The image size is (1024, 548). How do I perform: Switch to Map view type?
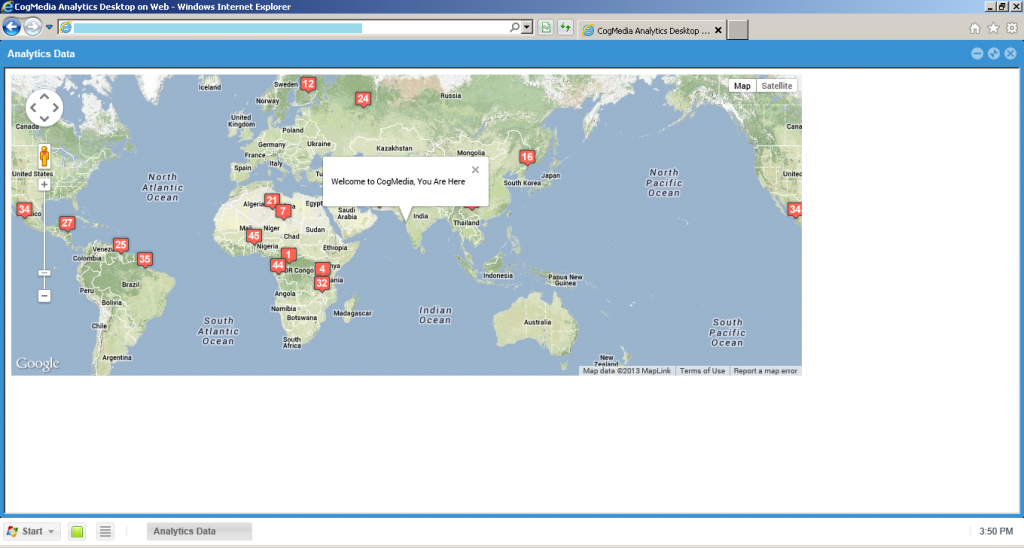point(742,86)
